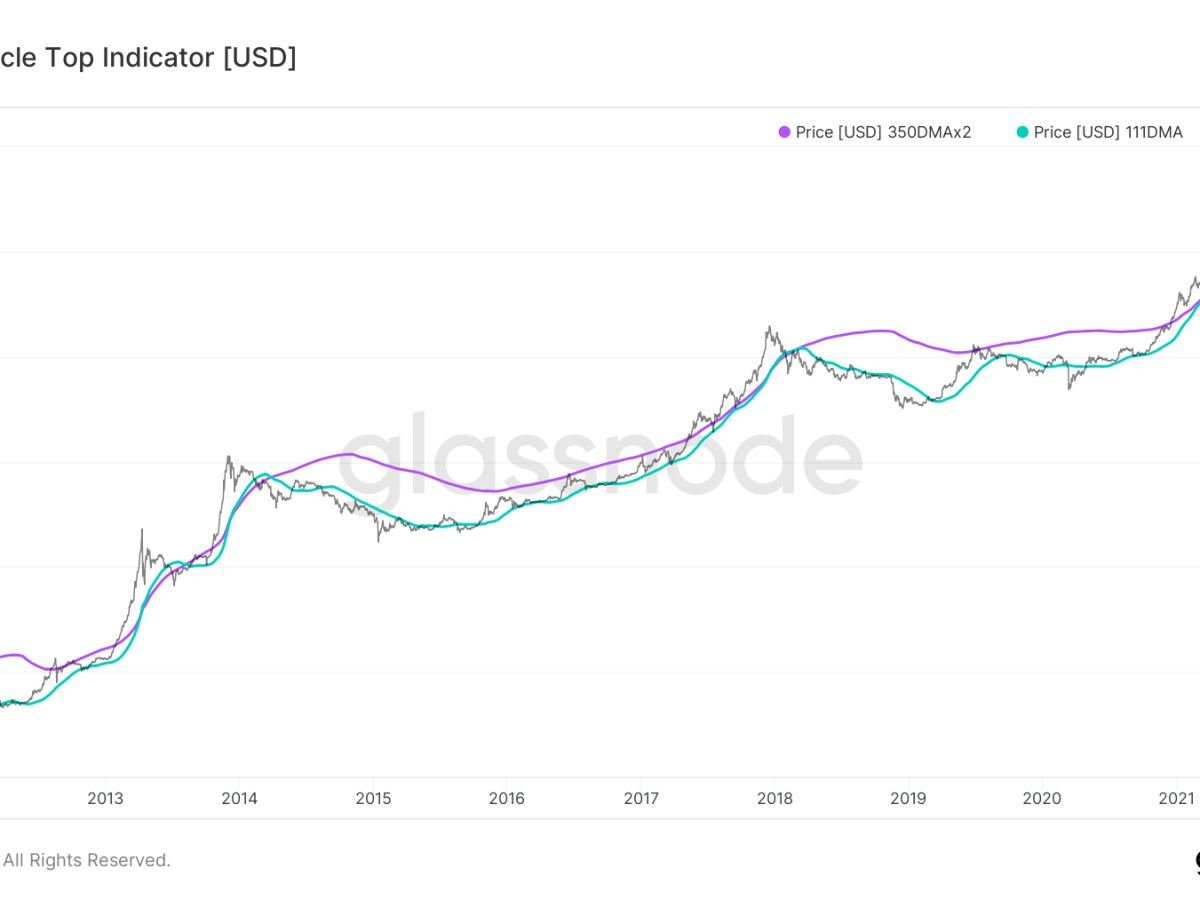Click the purple 350DMAx2 legend dot

785,132
